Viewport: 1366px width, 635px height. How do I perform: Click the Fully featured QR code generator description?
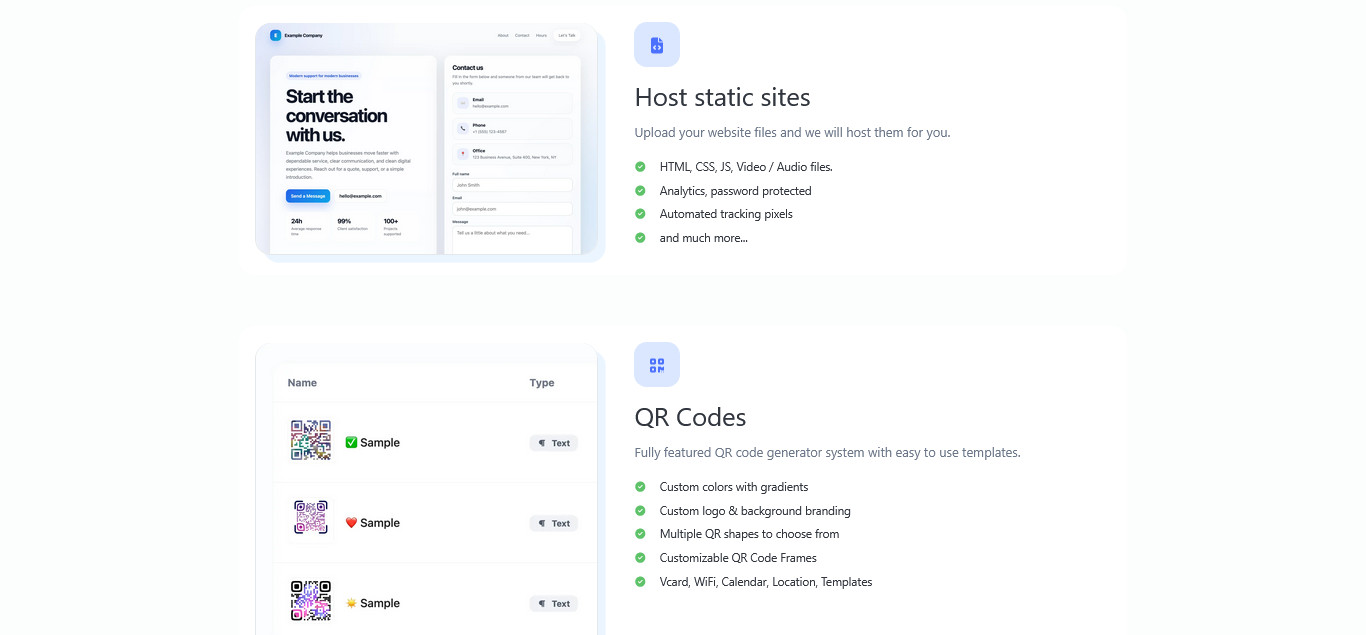click(827, 452)
